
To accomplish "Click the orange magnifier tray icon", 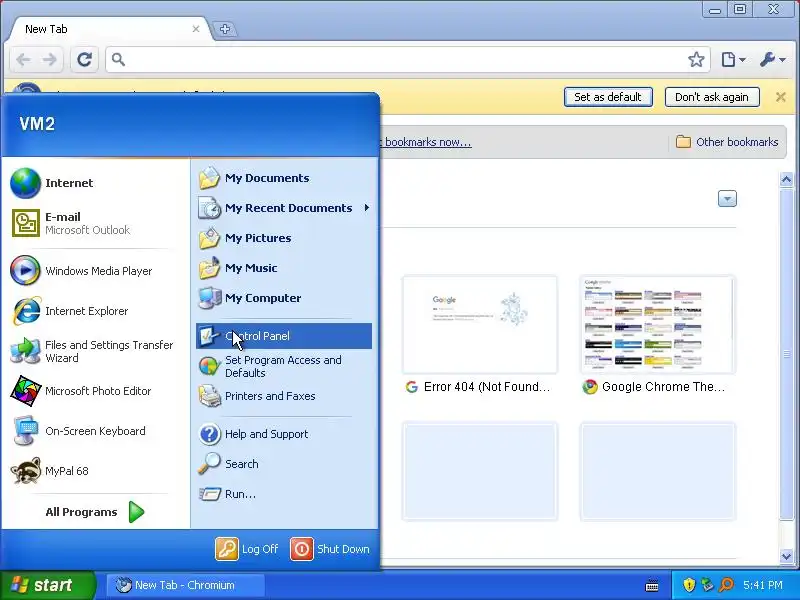I will coord(726,585).
